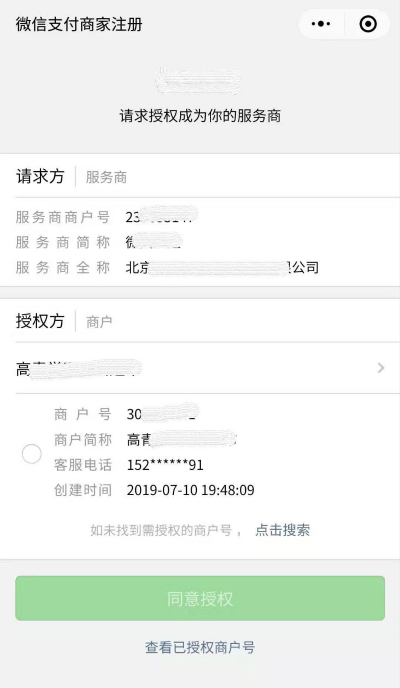400x688 pixels.
Task: Click the 授权方 section header
Action: pyautogui.click(x=40, y=321)
